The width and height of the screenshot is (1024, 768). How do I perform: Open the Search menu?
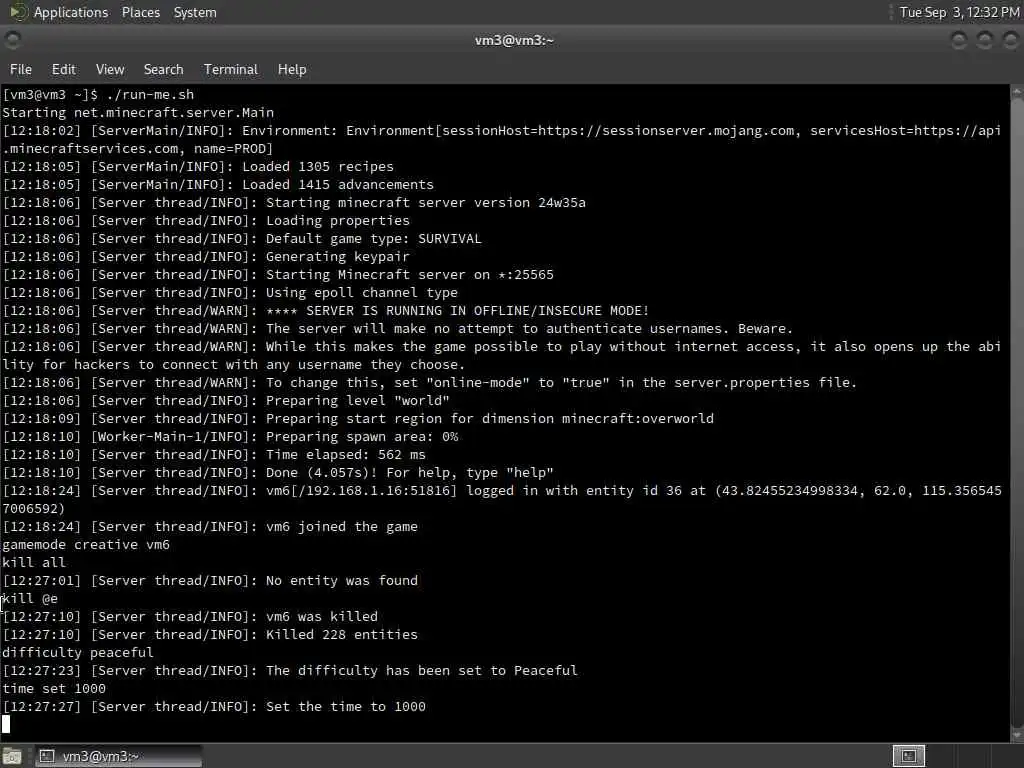click(x=163, y=69)
